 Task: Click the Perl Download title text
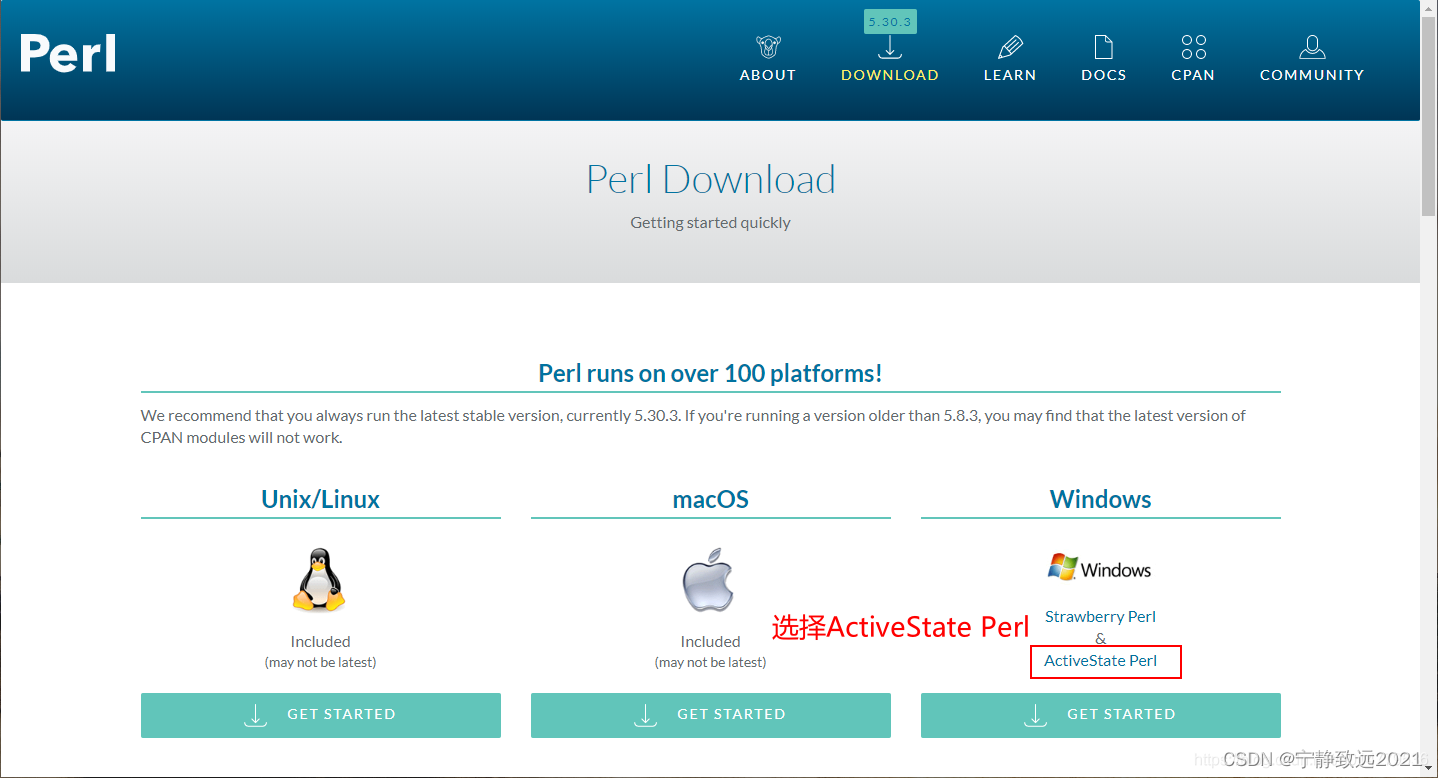click(711, 180)
